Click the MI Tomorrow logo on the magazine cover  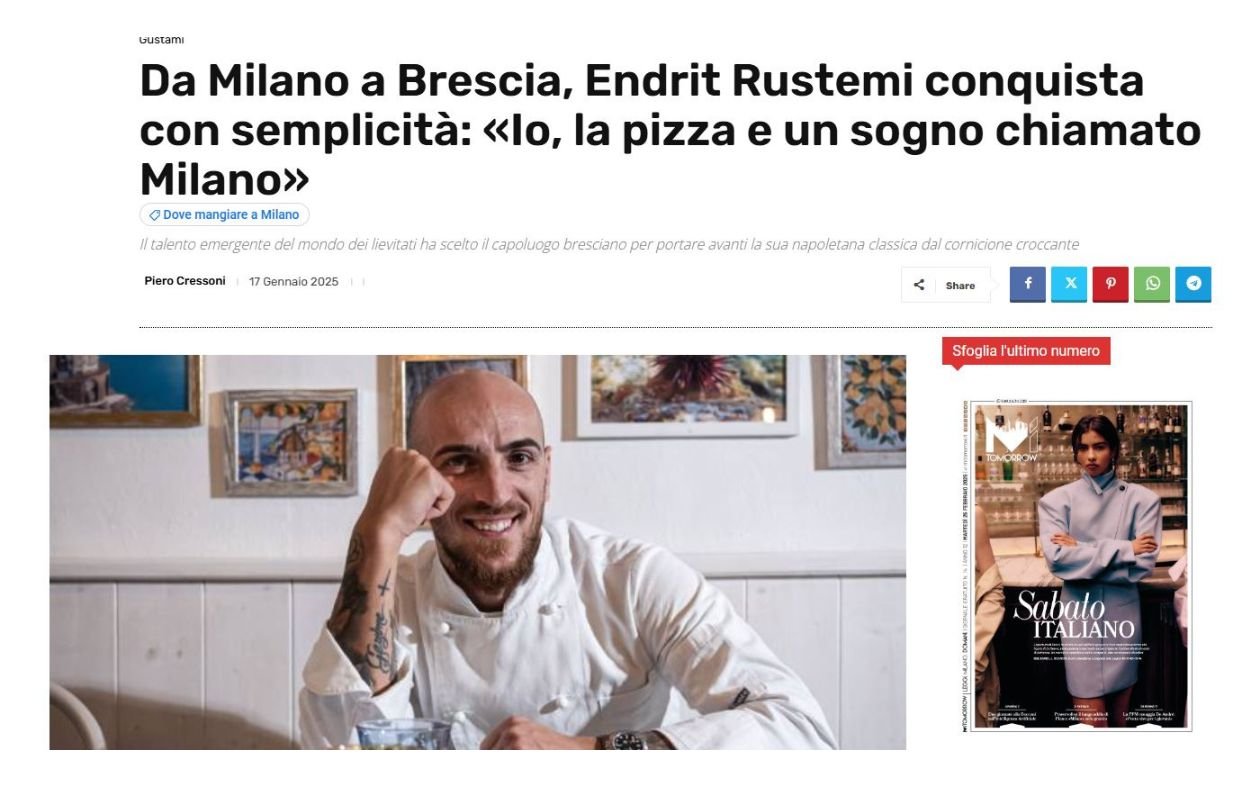[x=1012, y=437]
